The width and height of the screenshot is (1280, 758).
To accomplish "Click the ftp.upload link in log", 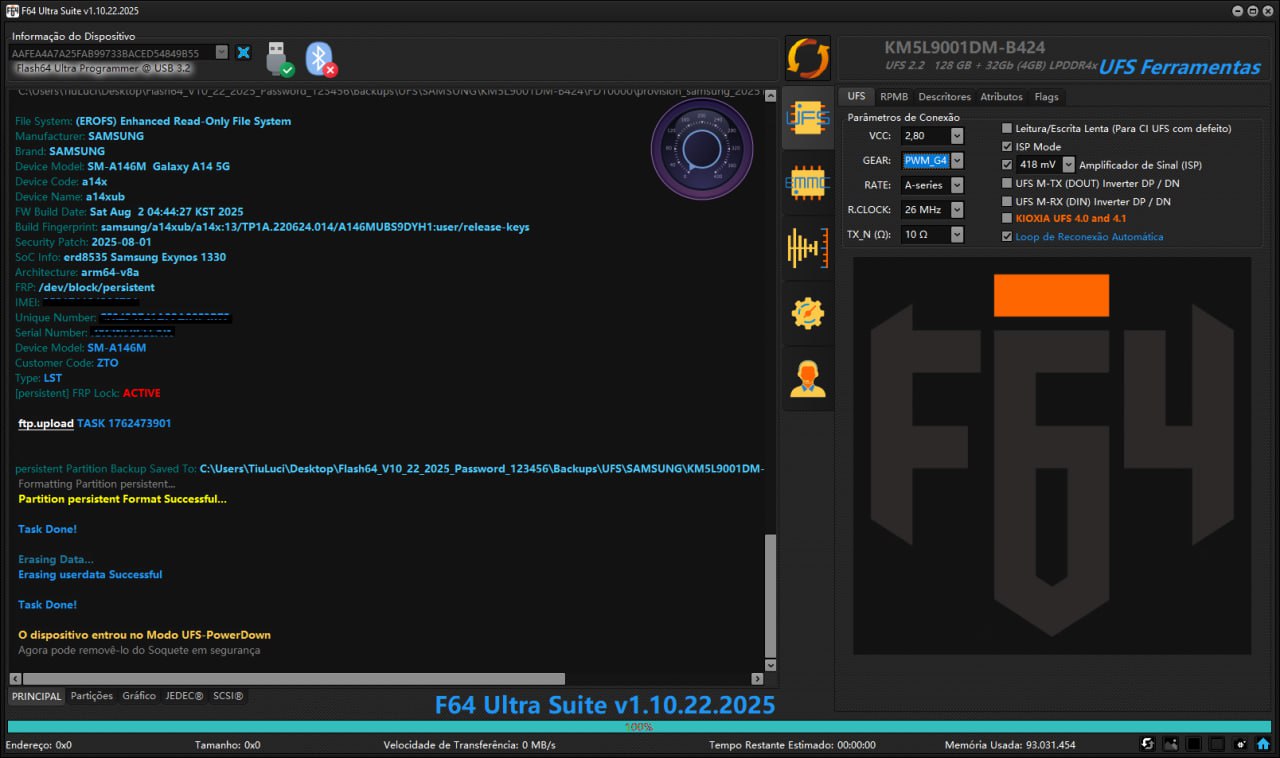I will (46, 423).
